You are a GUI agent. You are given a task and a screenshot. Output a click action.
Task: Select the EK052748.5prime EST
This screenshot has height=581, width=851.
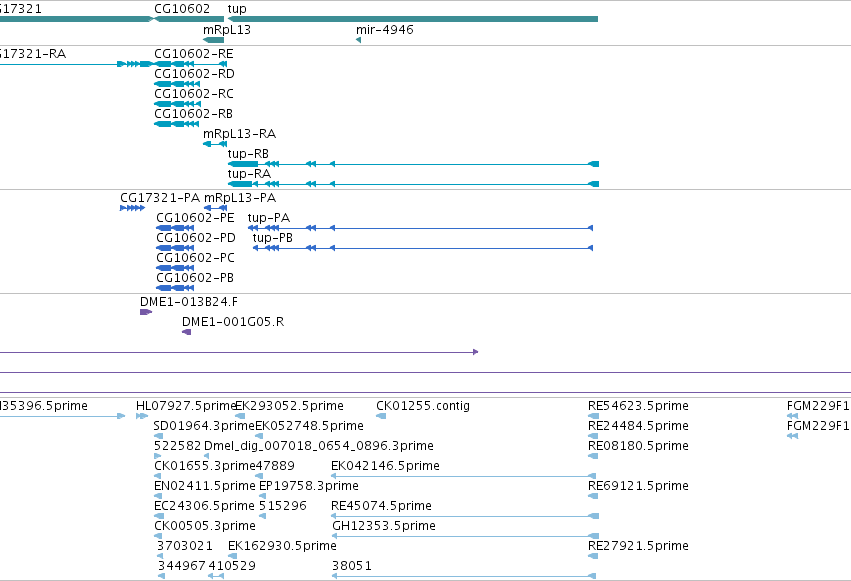[x=259, y=436]
